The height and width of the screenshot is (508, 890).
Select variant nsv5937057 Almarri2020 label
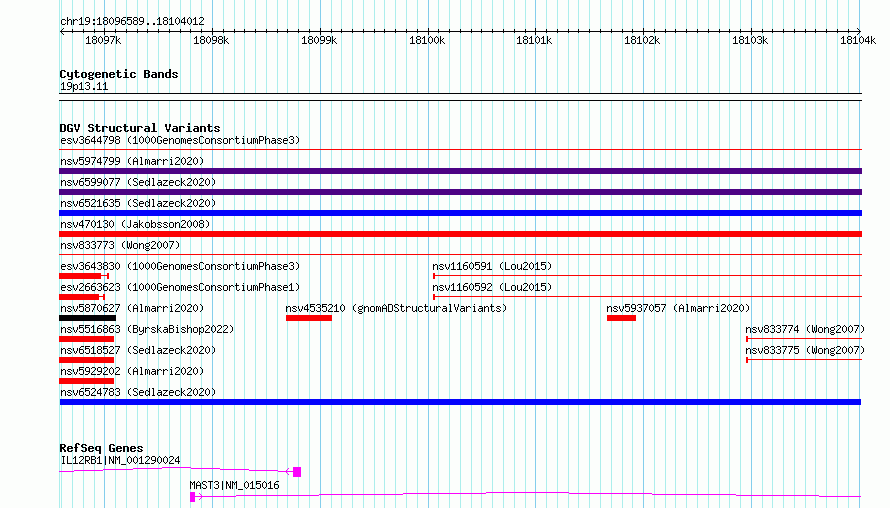(x=678, y=308)
